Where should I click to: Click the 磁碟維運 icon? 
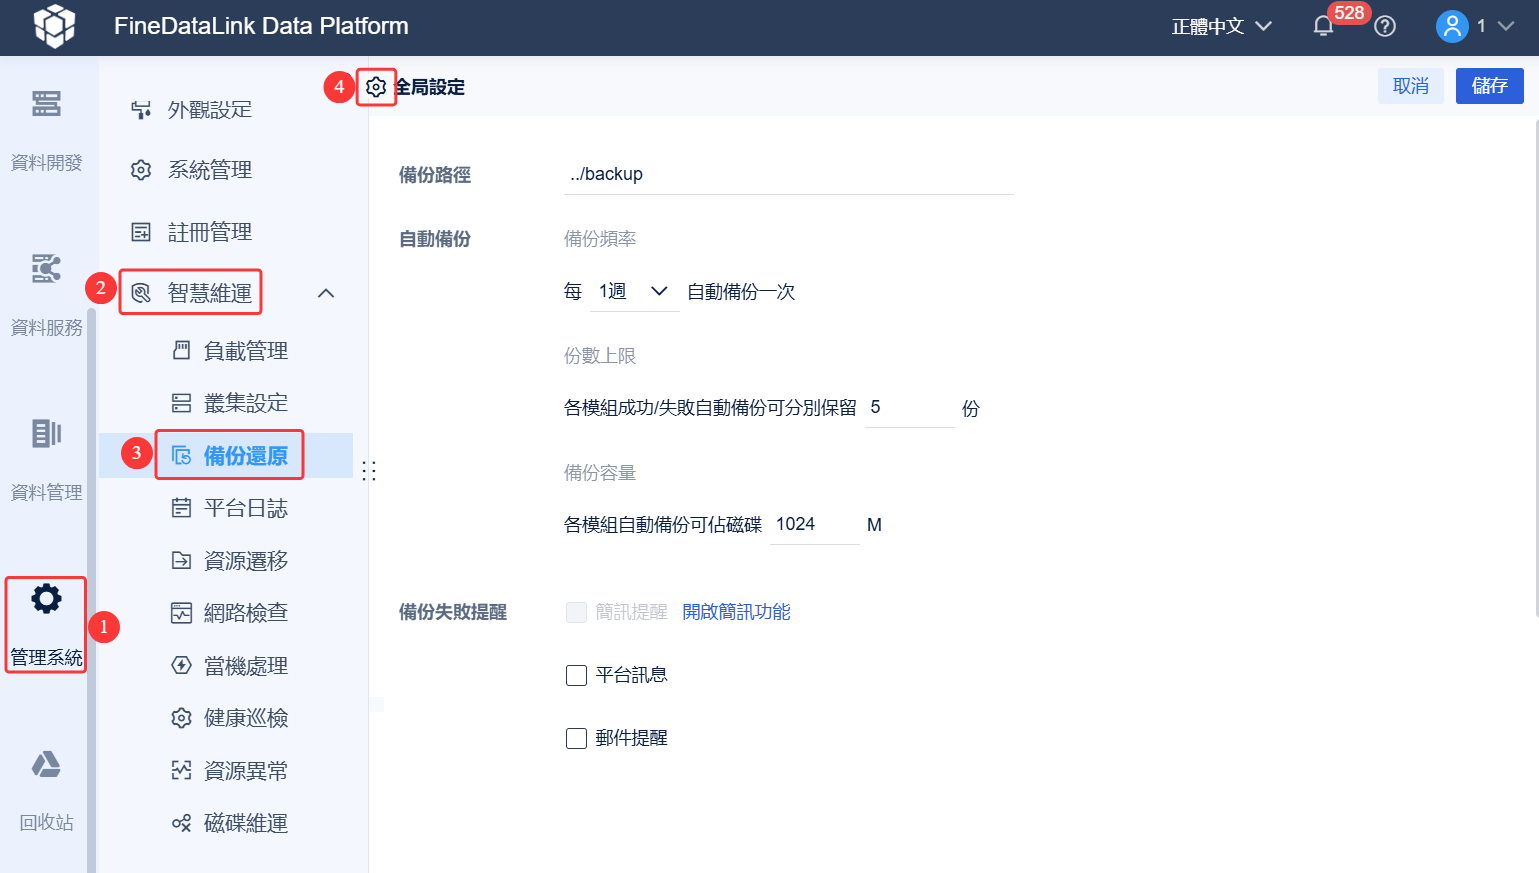(x=181, y=823)
